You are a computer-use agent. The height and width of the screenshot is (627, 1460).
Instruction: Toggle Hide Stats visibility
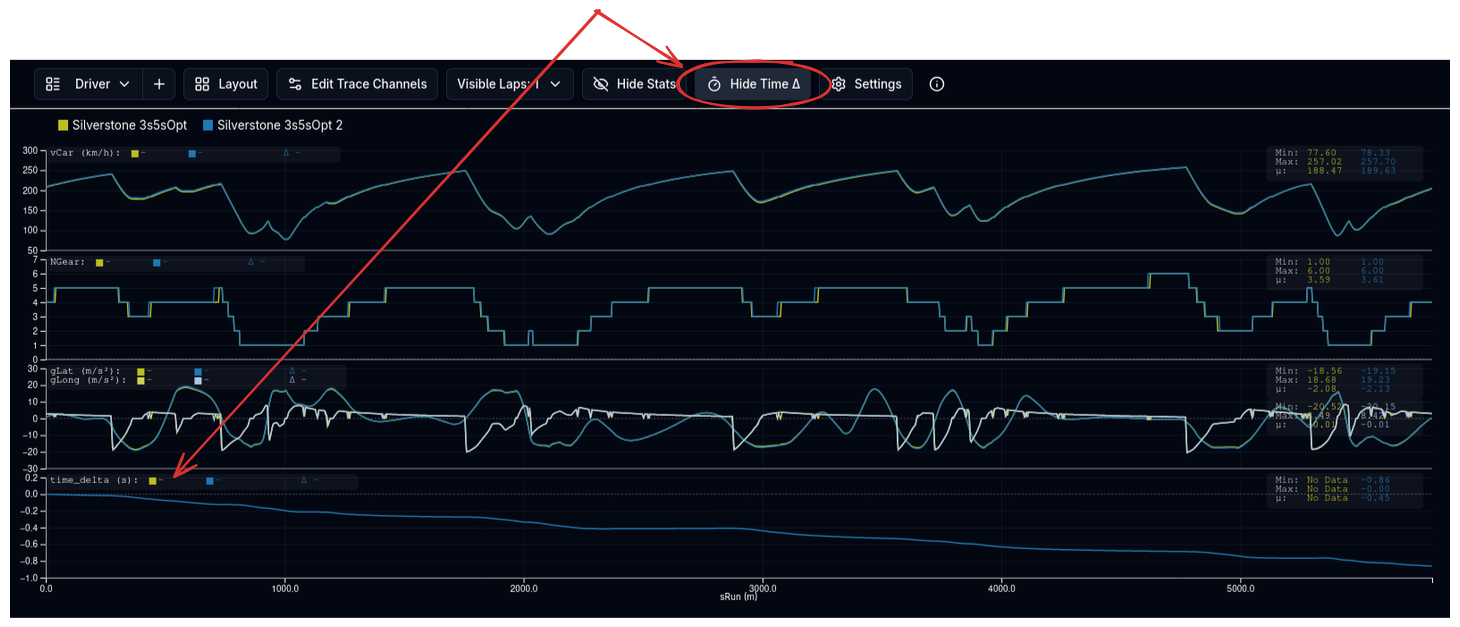[632, 84]
